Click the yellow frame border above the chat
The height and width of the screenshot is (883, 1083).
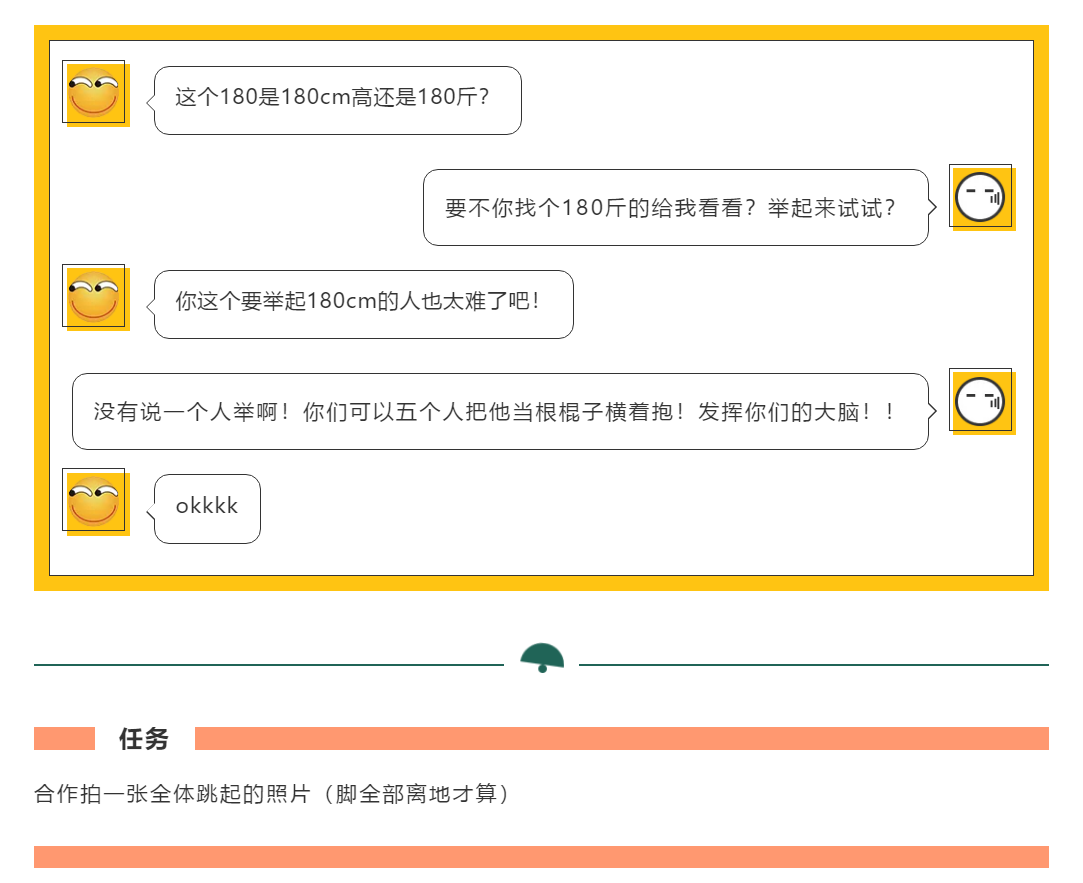coord(542,32)
